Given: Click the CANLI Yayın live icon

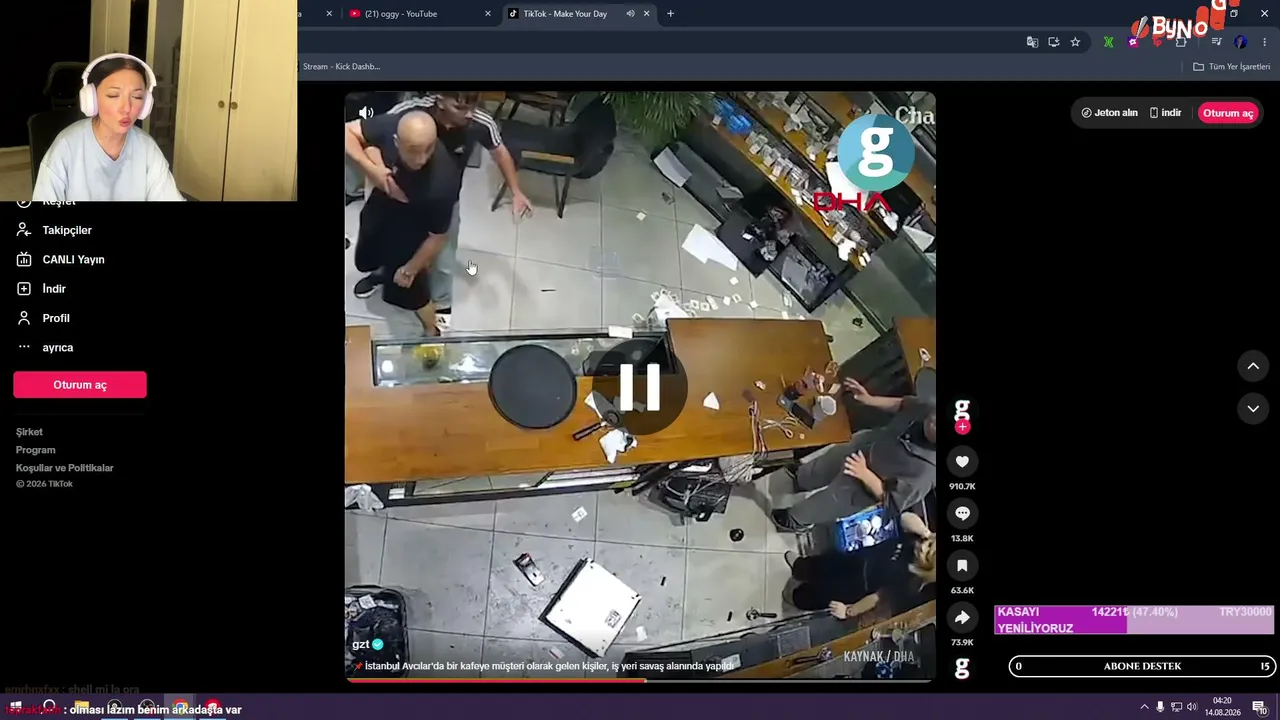Looking at the screenshot, I should coord(24,259).
